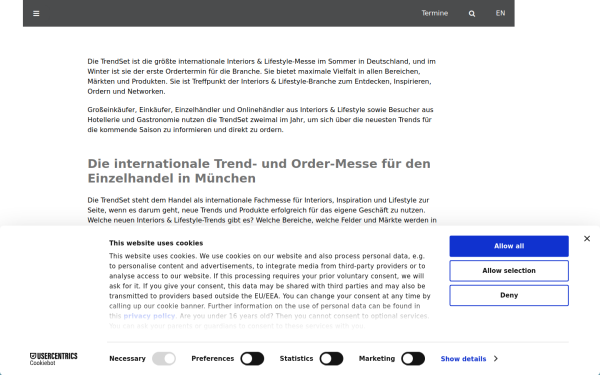This screenshot has height=375, width=600.
Task: Close the cookie banner with X
Action: click(x=587, y=238)
